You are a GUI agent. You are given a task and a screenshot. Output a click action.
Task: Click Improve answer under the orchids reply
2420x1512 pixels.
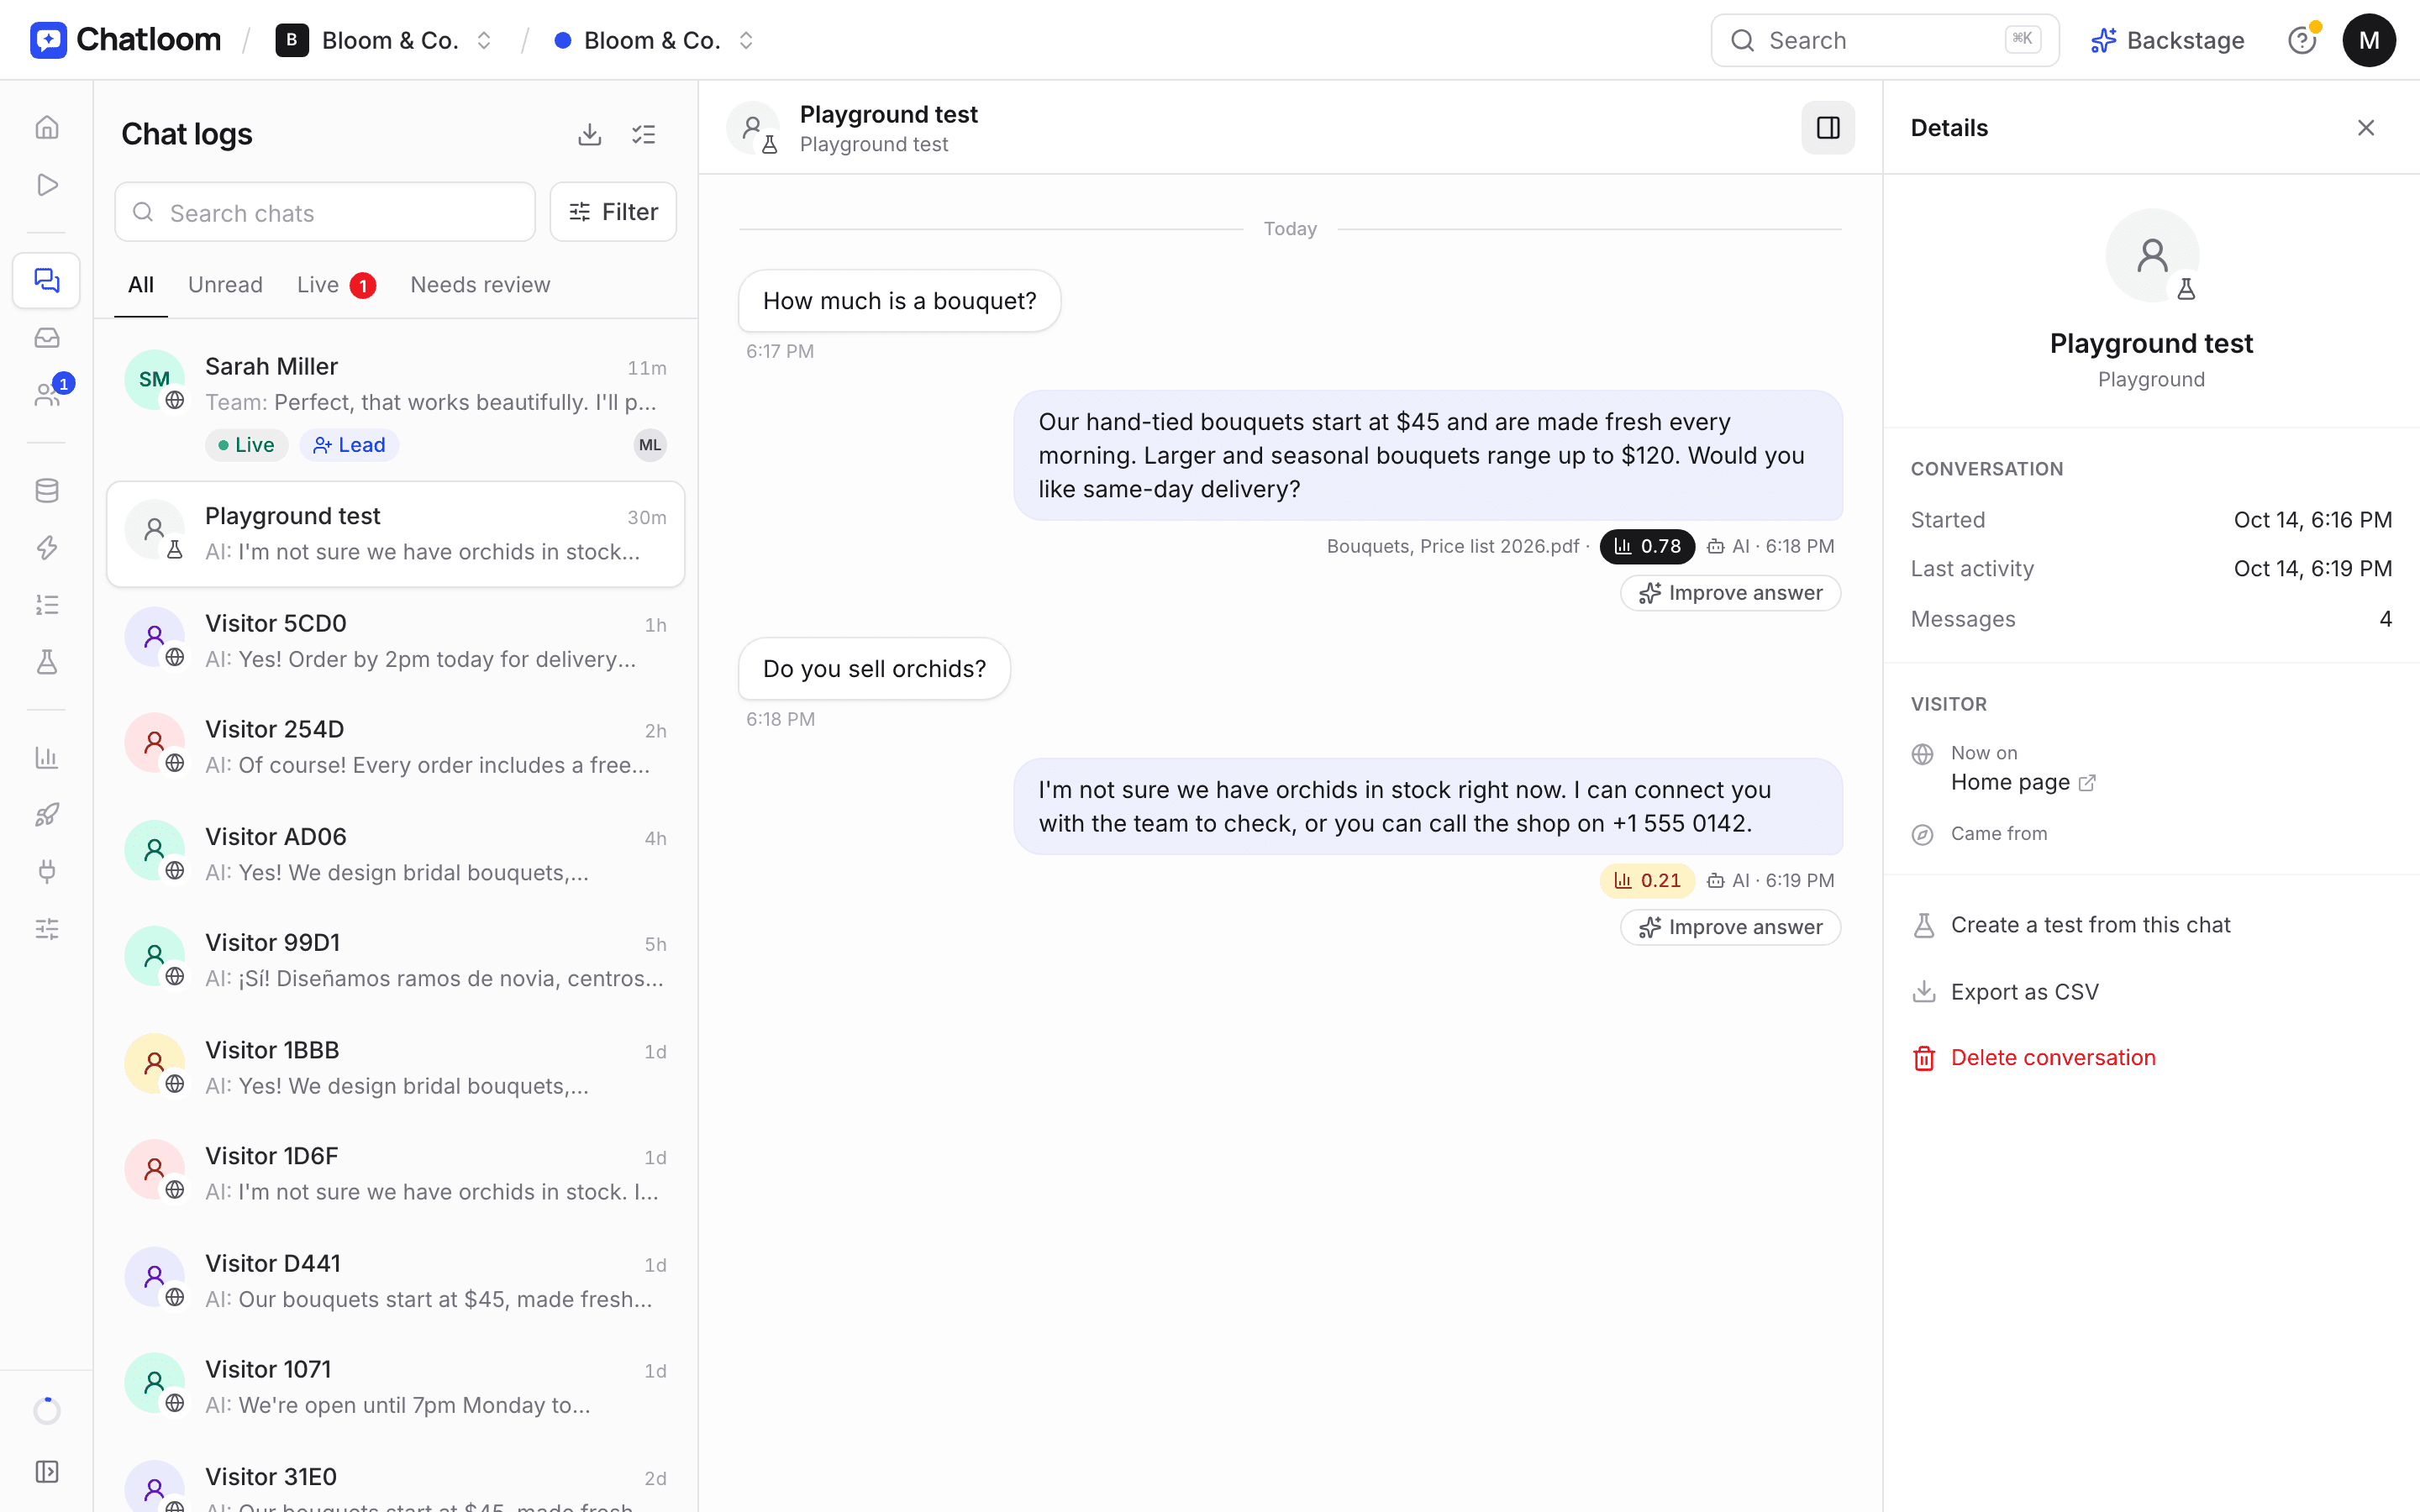click(1730, 927)
